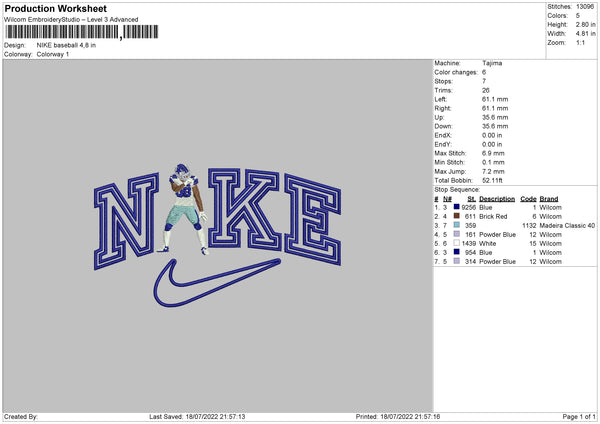Select the Width value 4.81 in
Screen dimensions: 600x424
[x=585, y=34]
